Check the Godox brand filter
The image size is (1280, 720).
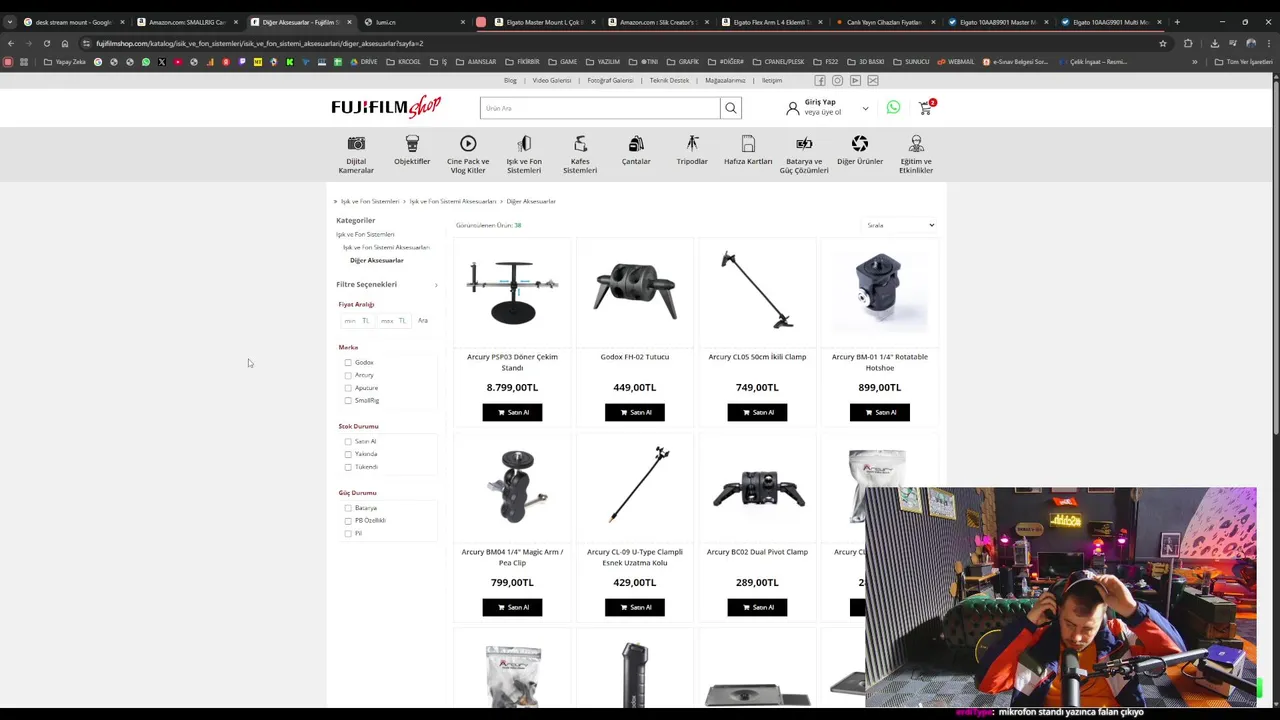tap(348, 363)
